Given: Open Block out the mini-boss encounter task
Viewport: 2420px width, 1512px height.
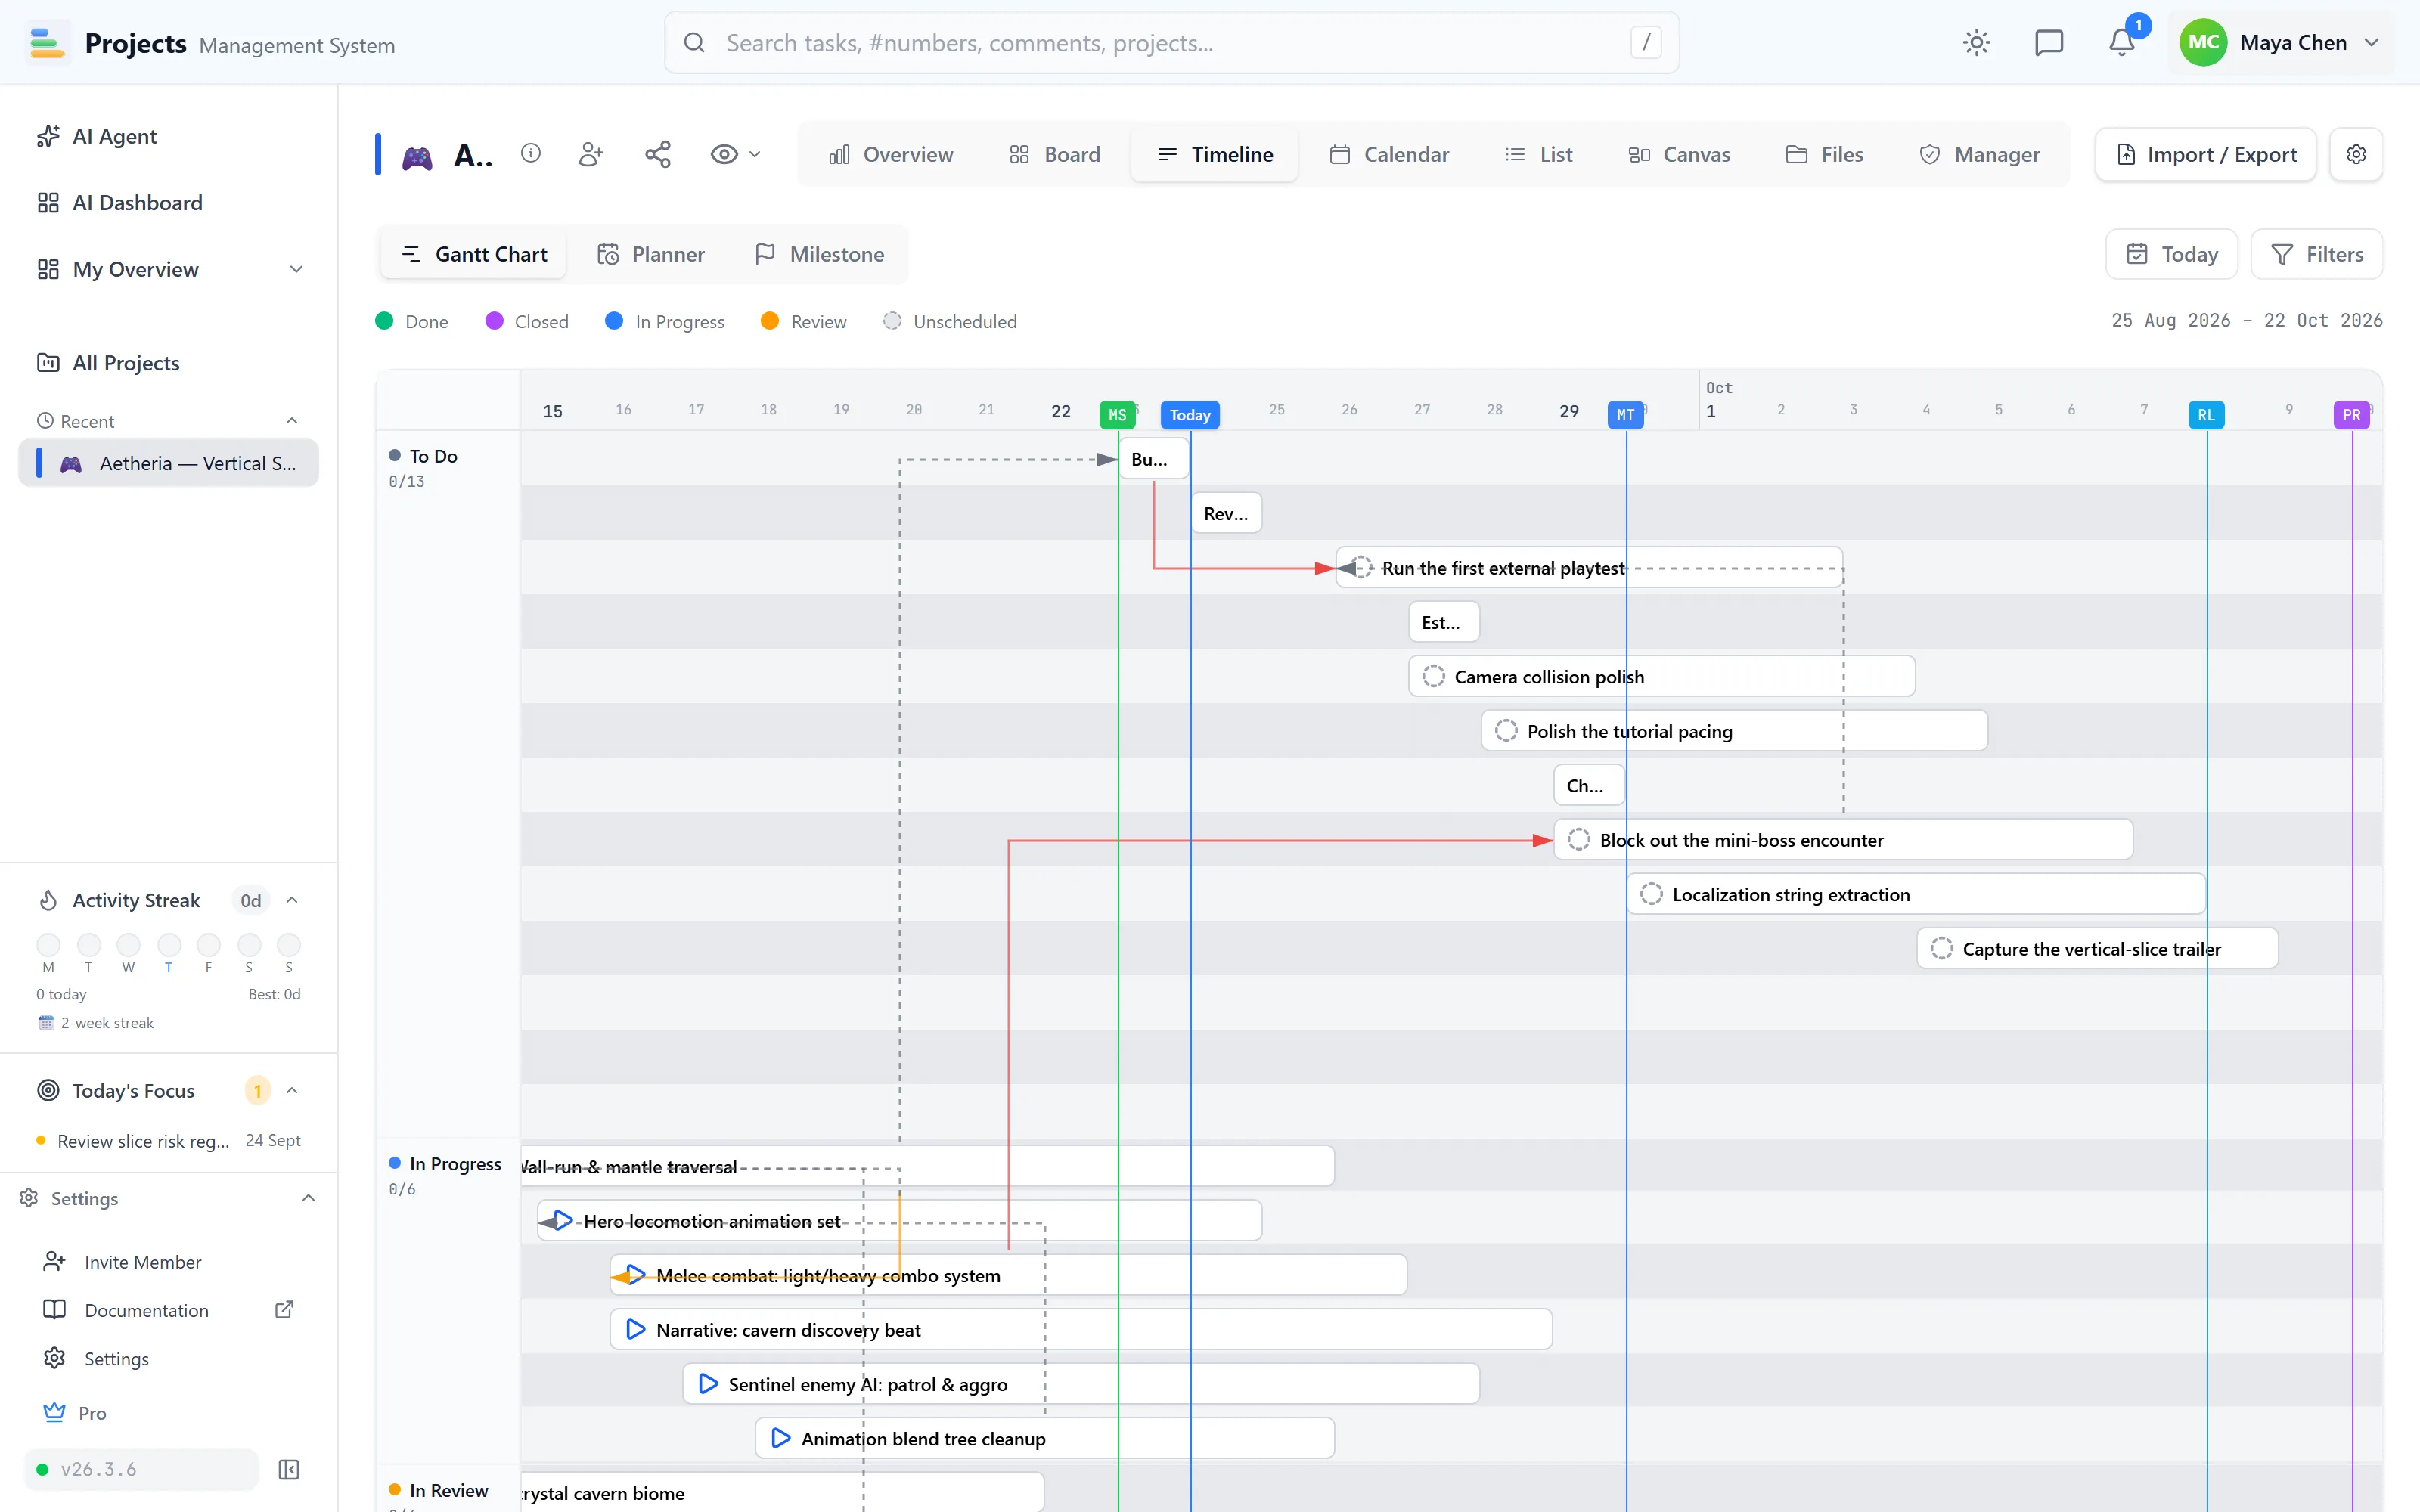Looking at the screenshot, I should (x=1843, y=840).
